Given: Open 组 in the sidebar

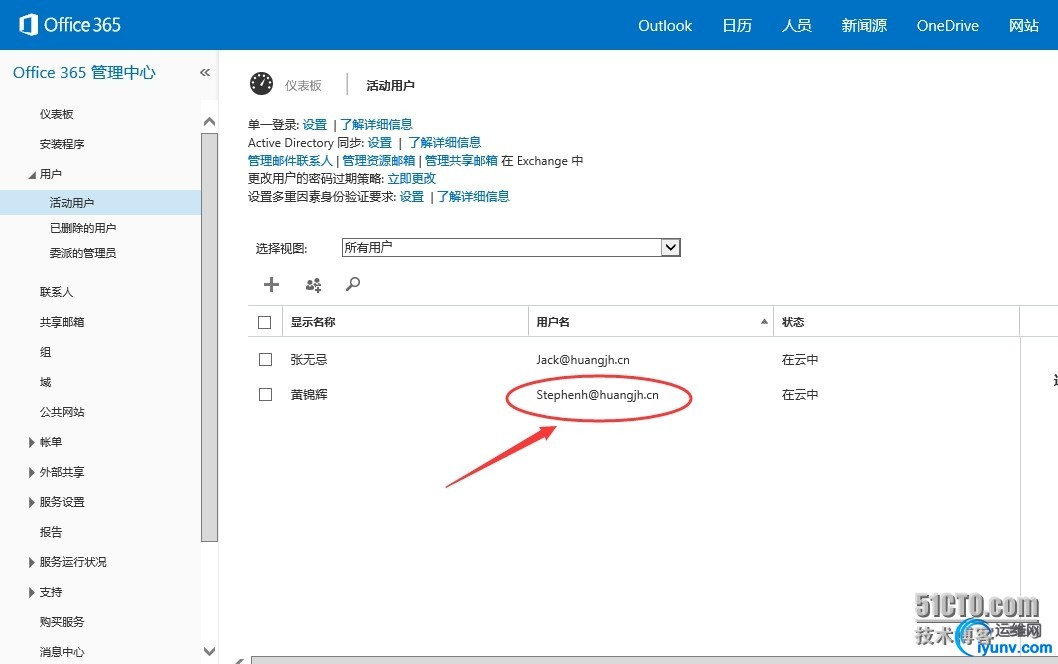Looking at the screenshot, I should point(45,352).
